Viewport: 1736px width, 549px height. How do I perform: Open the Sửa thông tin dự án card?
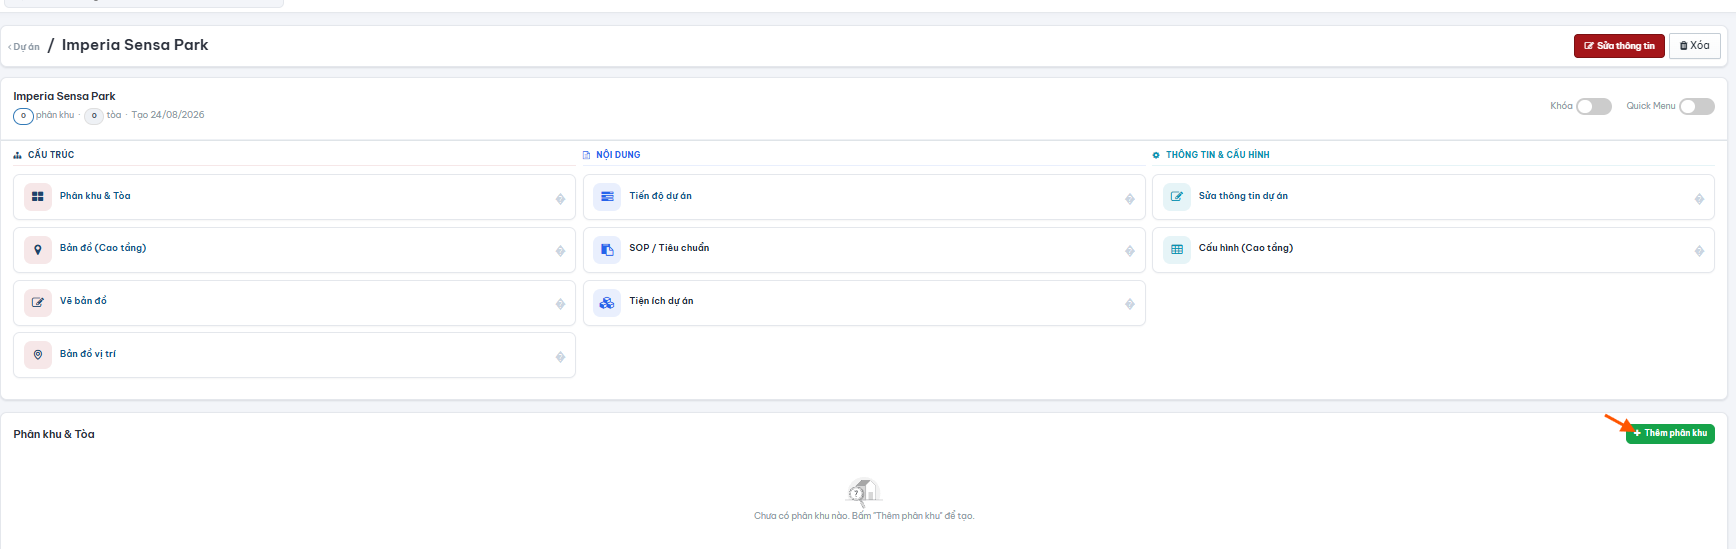(1433, 197)
